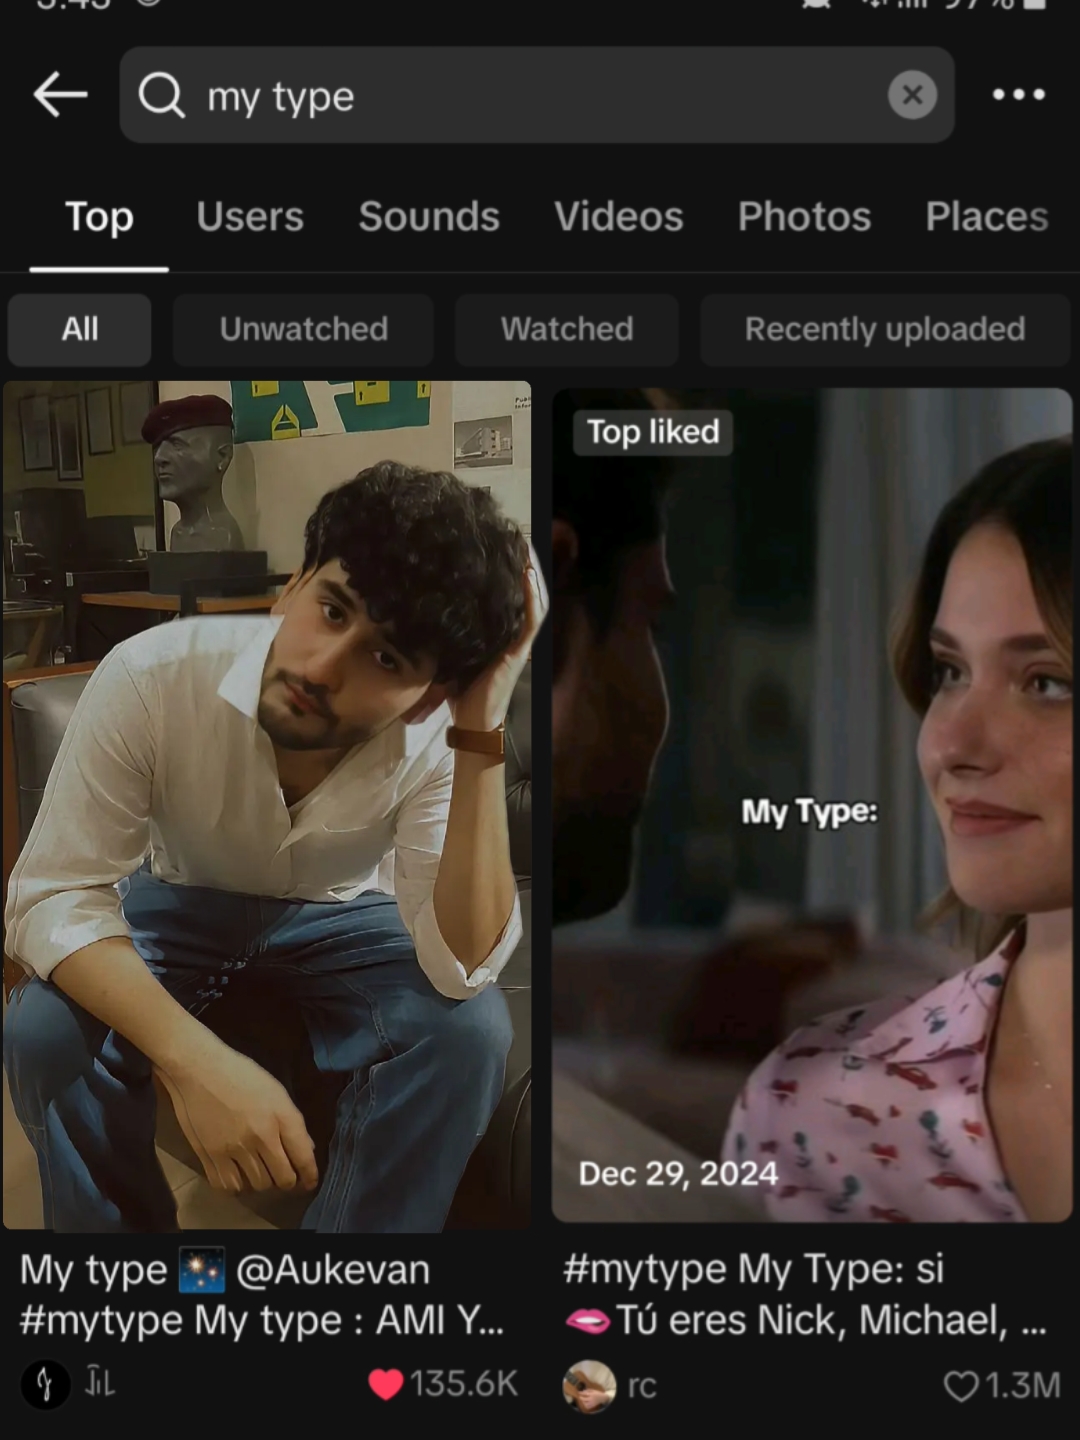This screenshot has width=1080, height=1440.
Task: Open the three-dot more options menu
Action: 1018,95
